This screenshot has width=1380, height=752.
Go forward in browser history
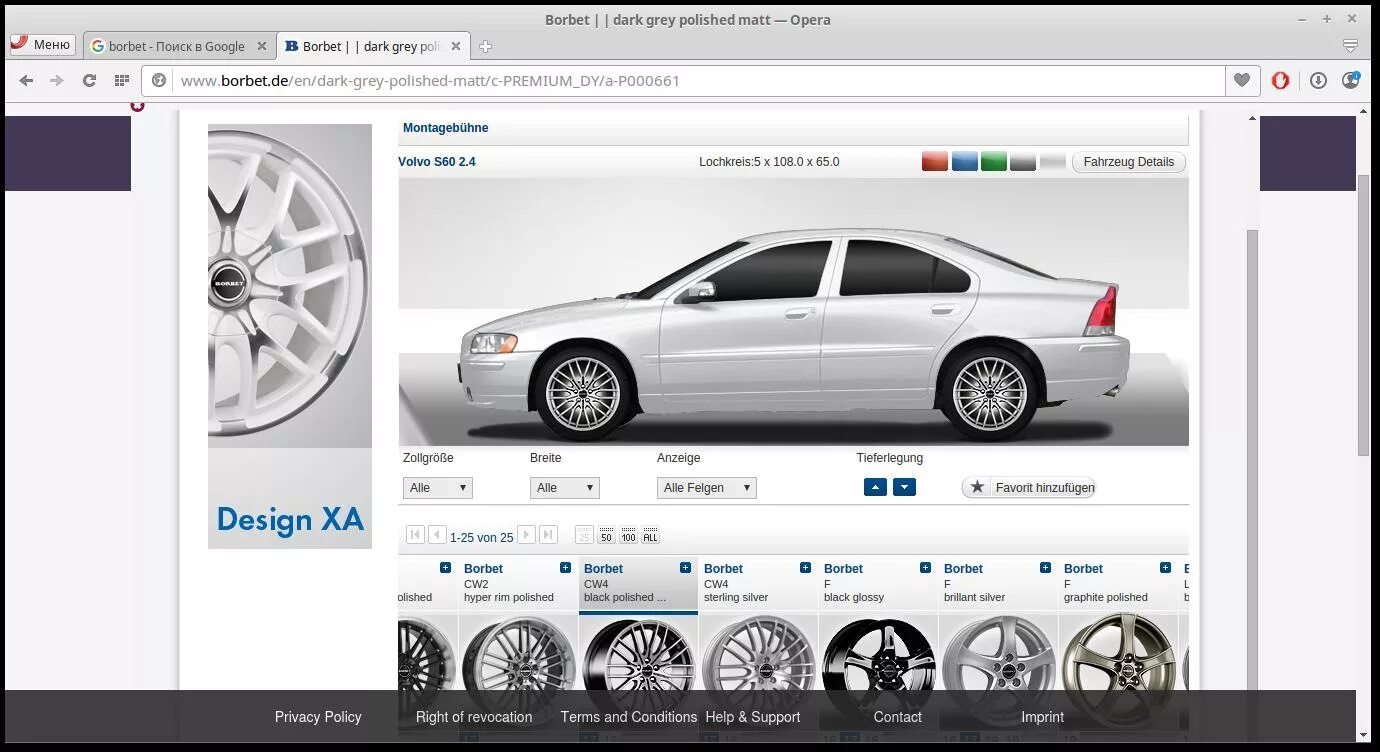tap(57, 81)
